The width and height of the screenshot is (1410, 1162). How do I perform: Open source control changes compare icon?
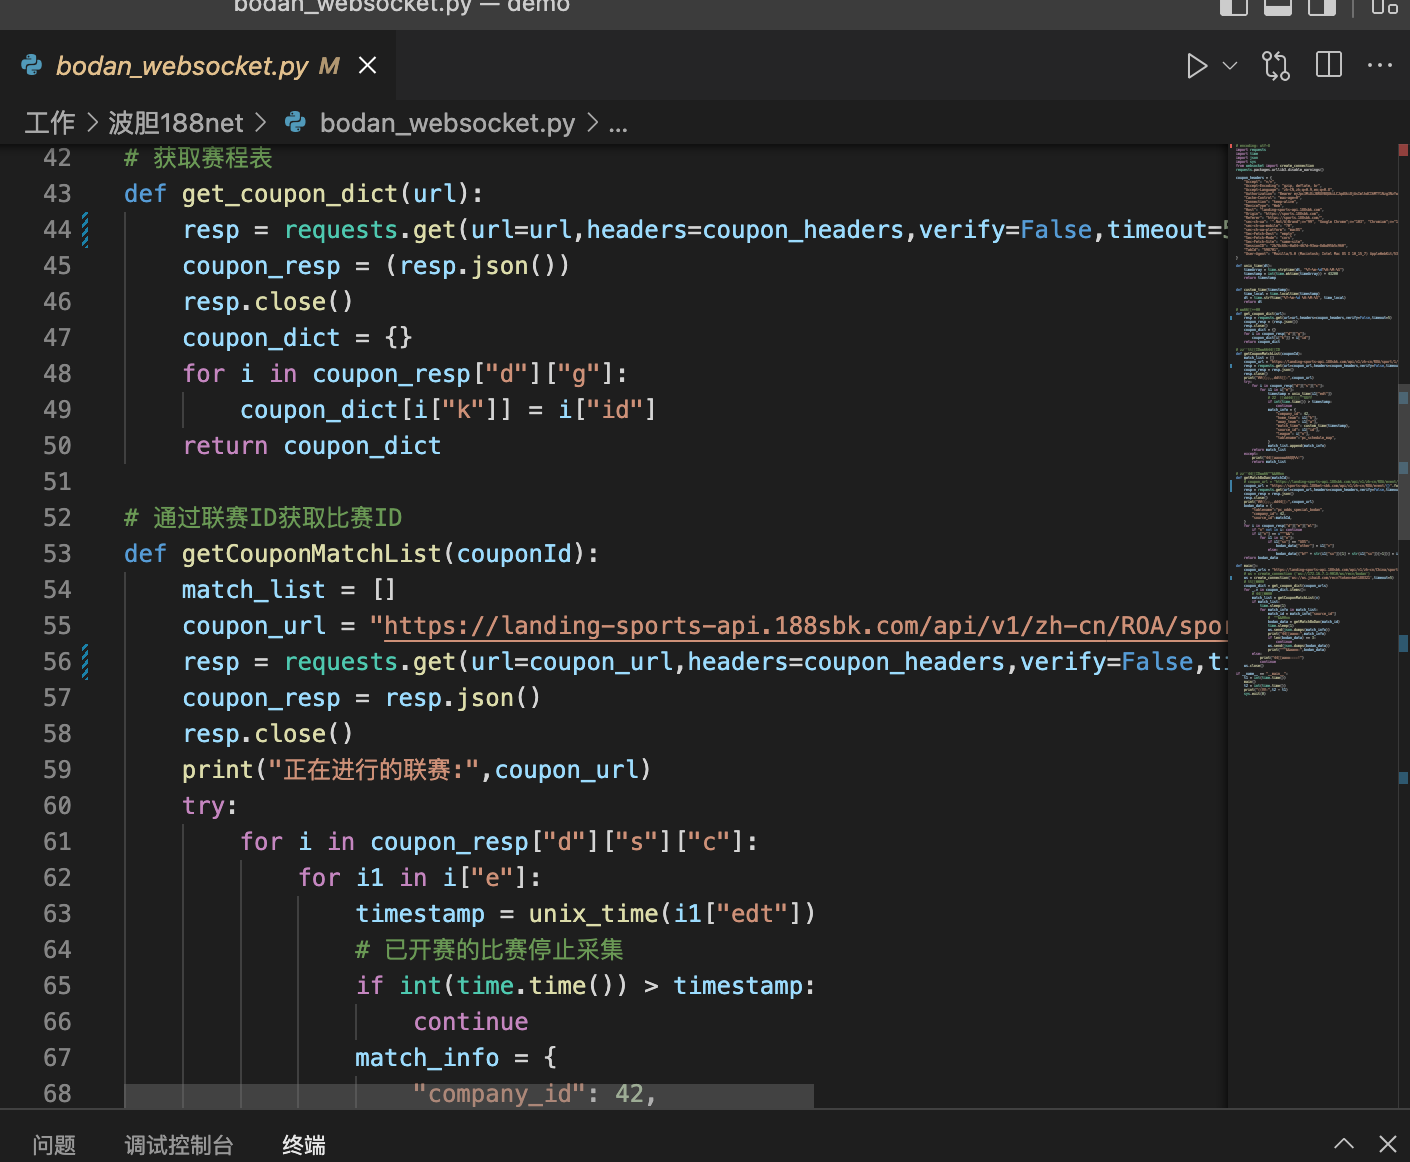(x=1276, y=66)
